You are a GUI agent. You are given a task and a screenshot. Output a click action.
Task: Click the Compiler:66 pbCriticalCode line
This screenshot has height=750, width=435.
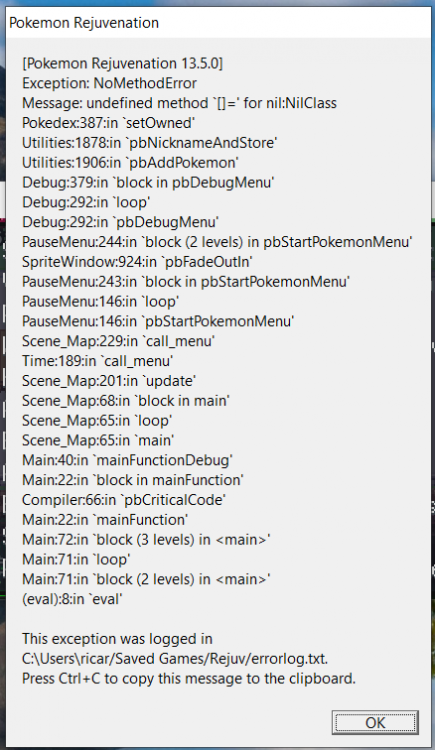tap(124, 500)
